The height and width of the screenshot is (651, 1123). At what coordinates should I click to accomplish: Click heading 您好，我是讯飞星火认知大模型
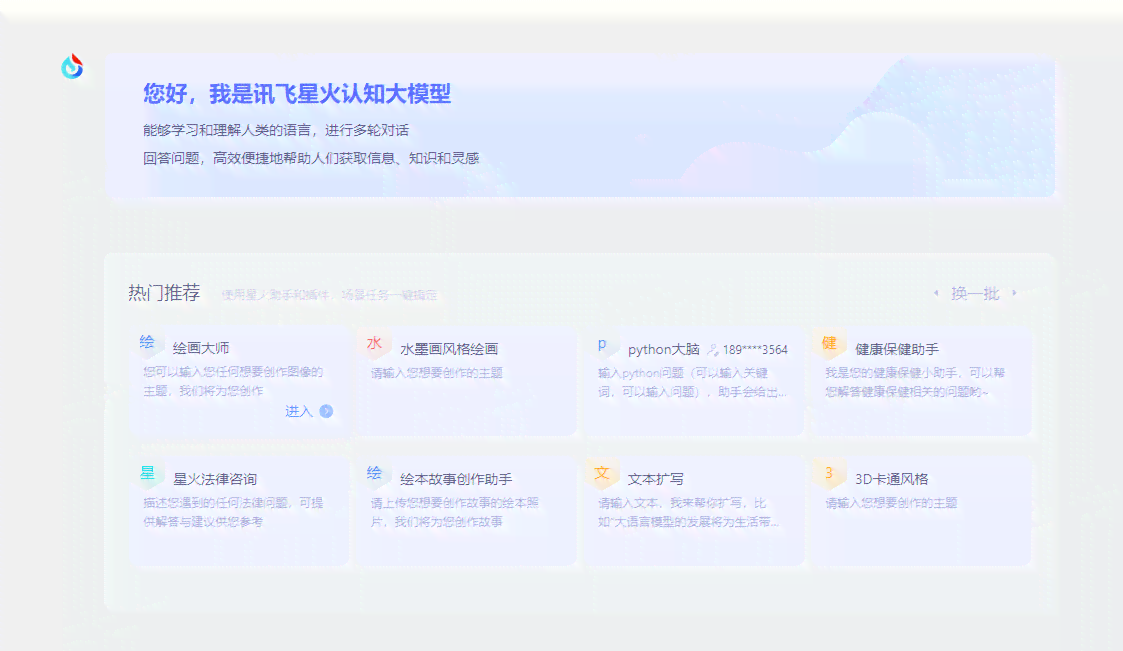tap(297, 93)
